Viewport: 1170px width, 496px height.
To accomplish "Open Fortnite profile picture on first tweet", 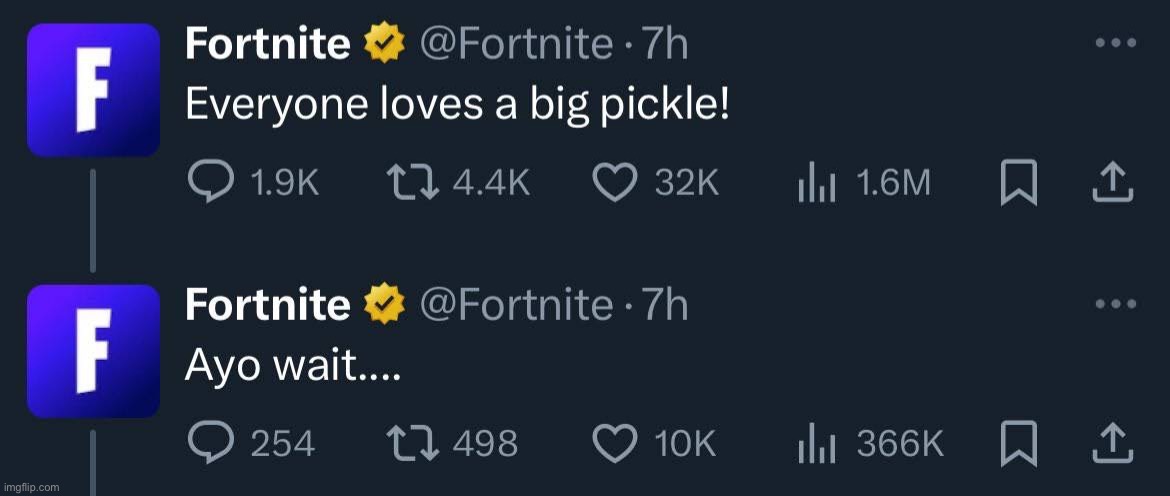I will point(93,90).
